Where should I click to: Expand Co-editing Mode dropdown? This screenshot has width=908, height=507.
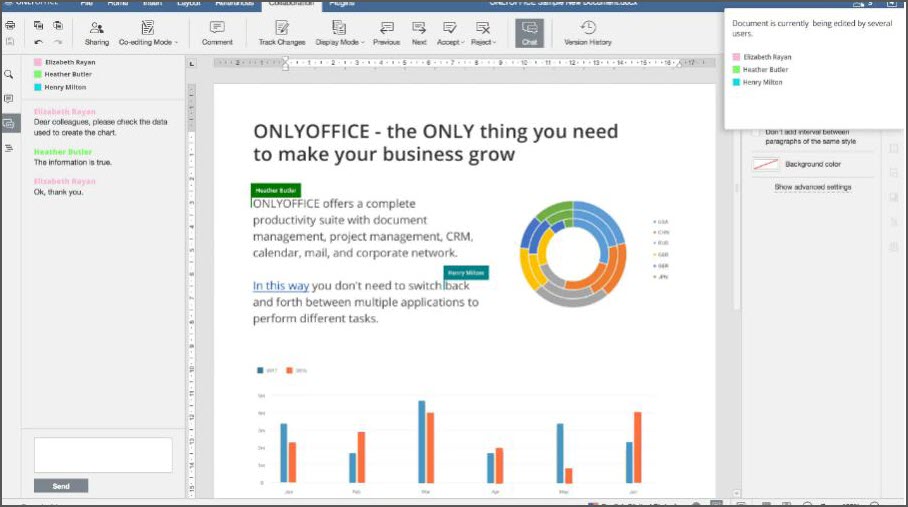[x=148, y=32]
